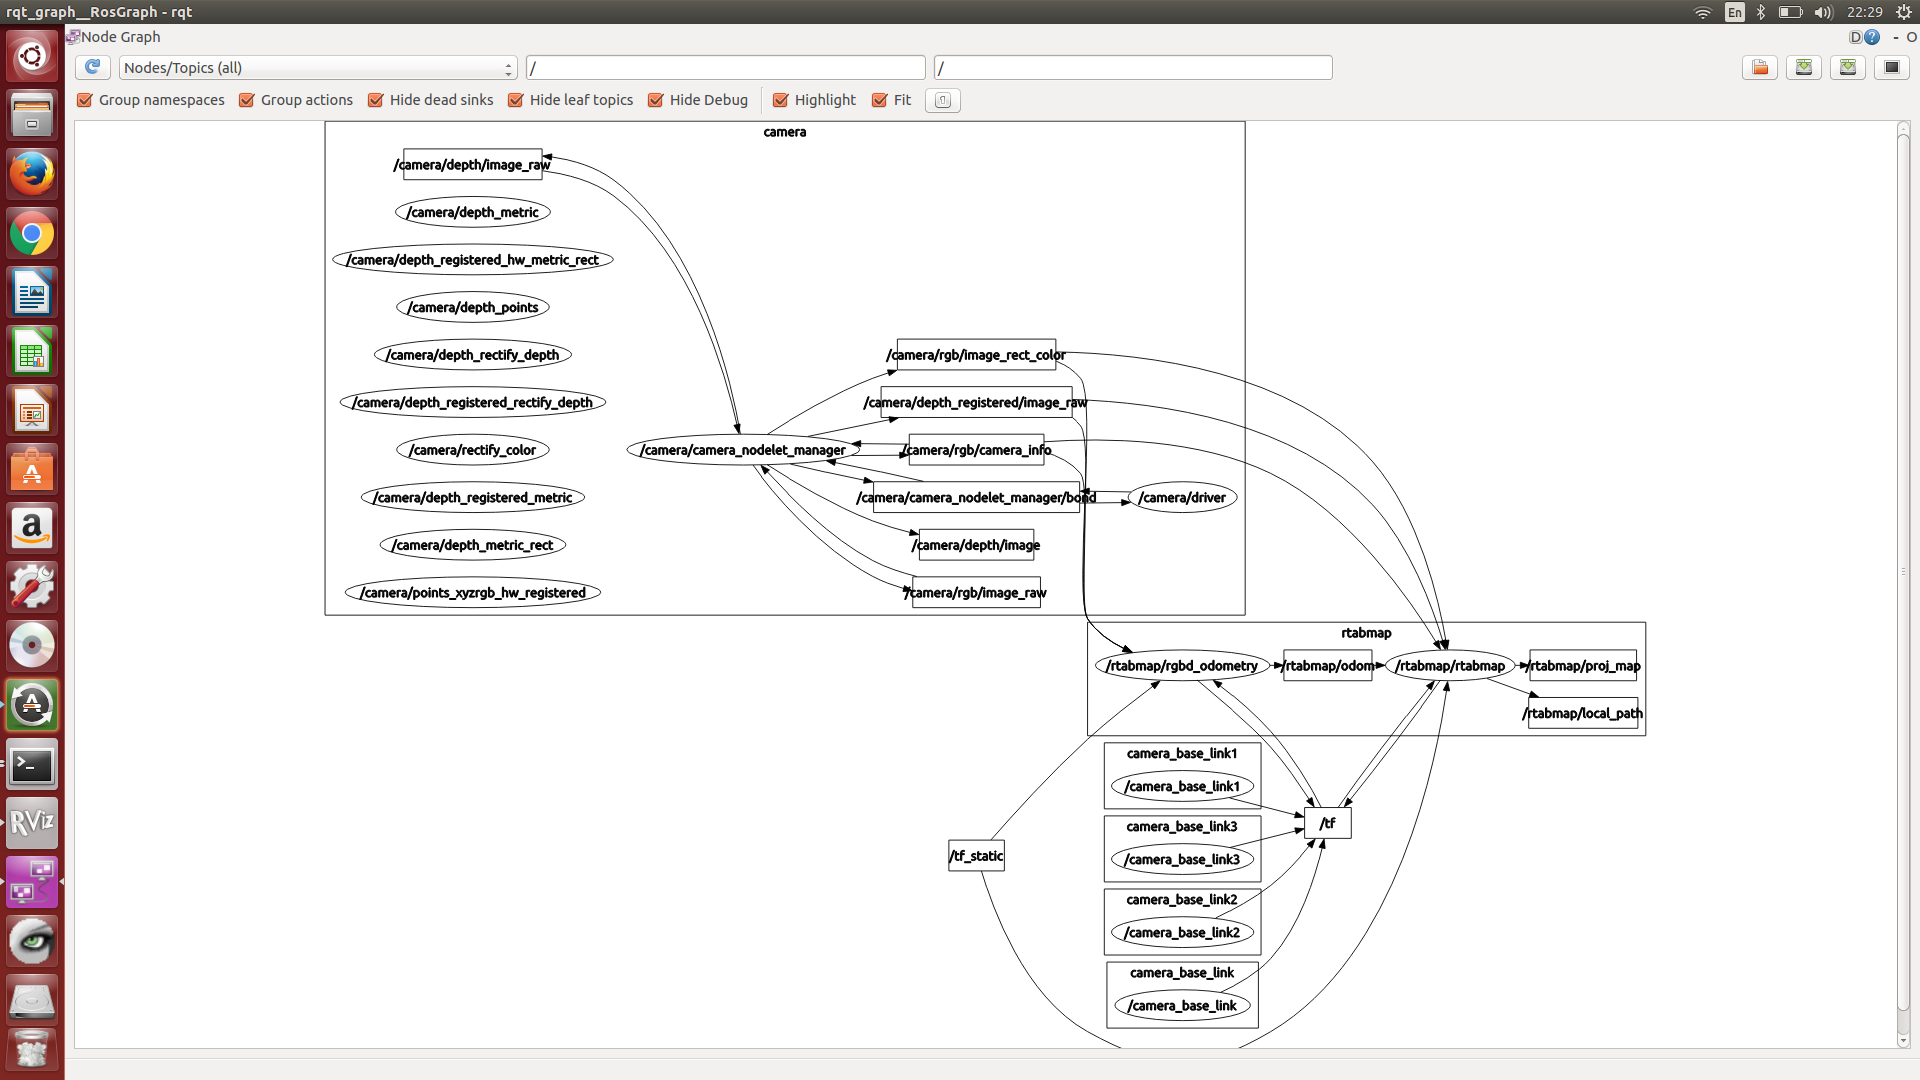1920x1080 pixels.
Task: Click the fit-in-view icon button beside Fit
Action: pos(942,100)
